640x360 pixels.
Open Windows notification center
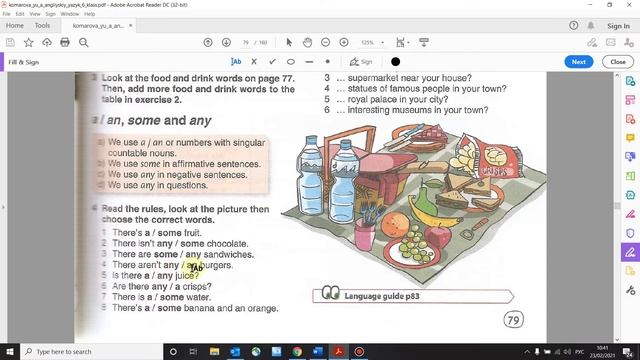tap(627, 351)
